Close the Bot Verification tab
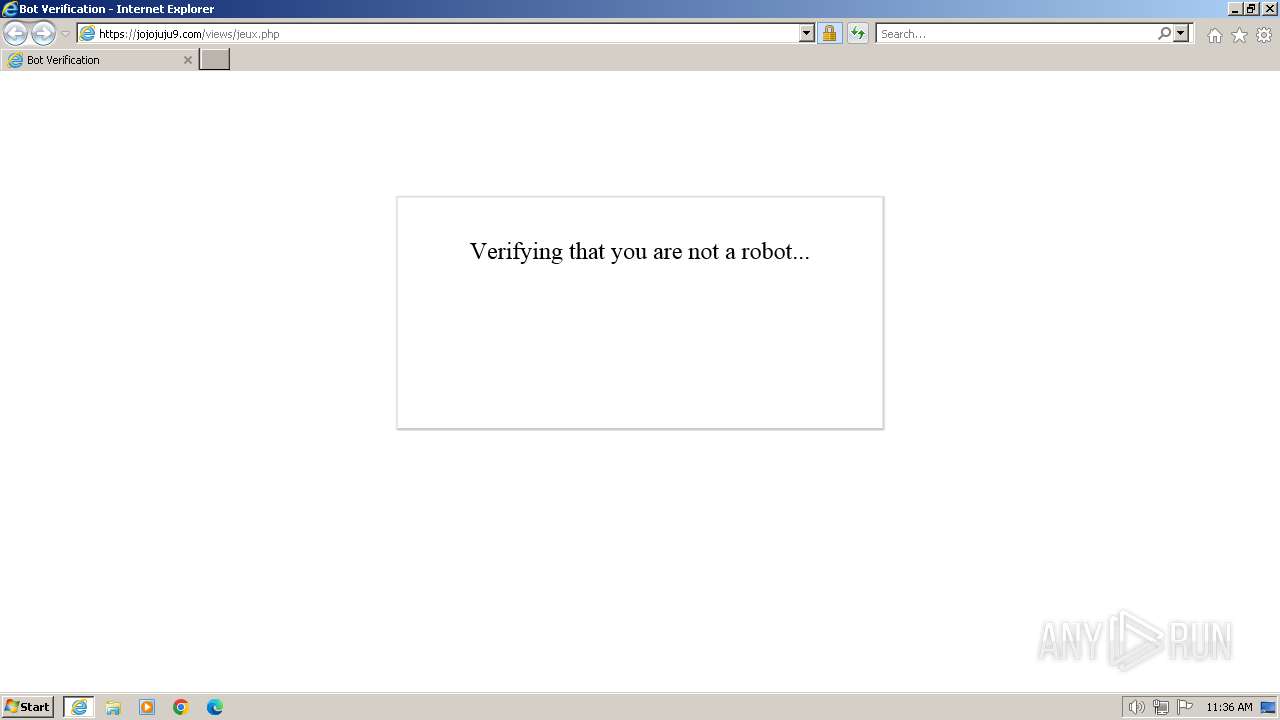 point(187,60)
